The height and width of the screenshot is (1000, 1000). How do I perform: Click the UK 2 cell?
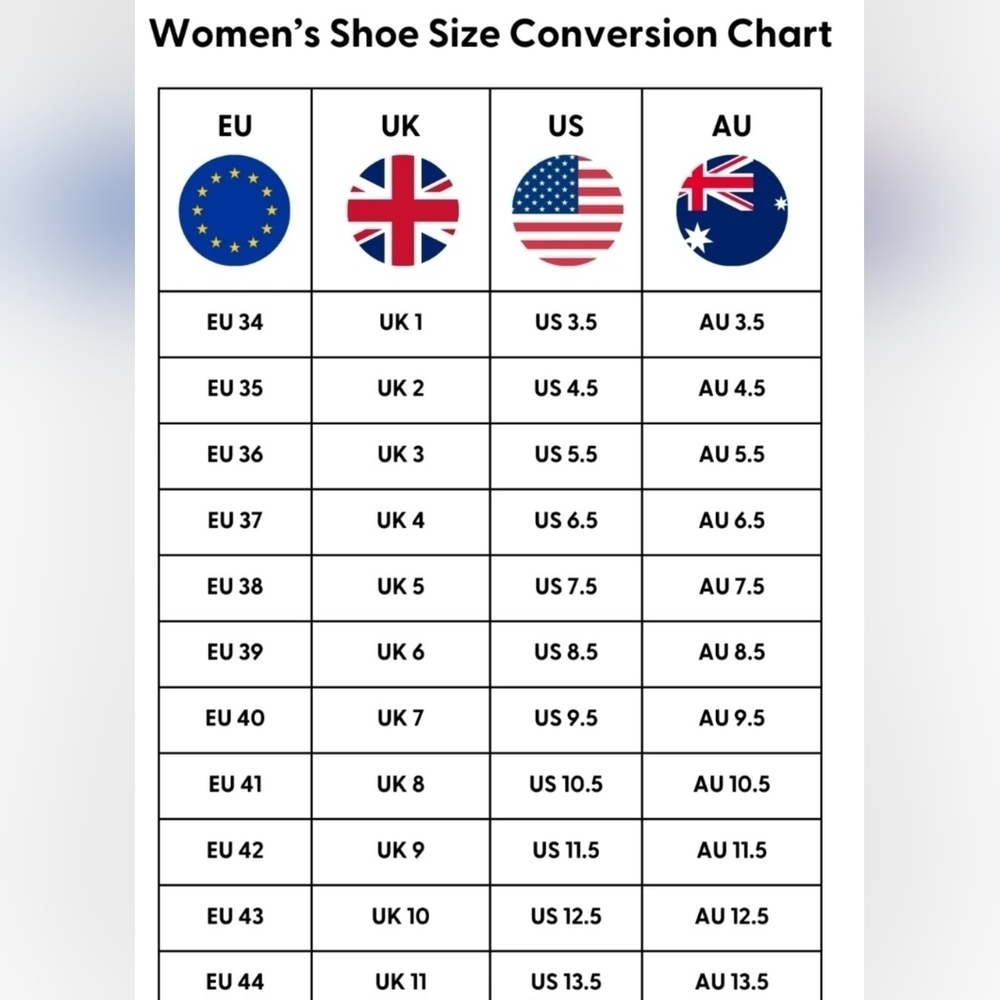(x=401, y=388)
